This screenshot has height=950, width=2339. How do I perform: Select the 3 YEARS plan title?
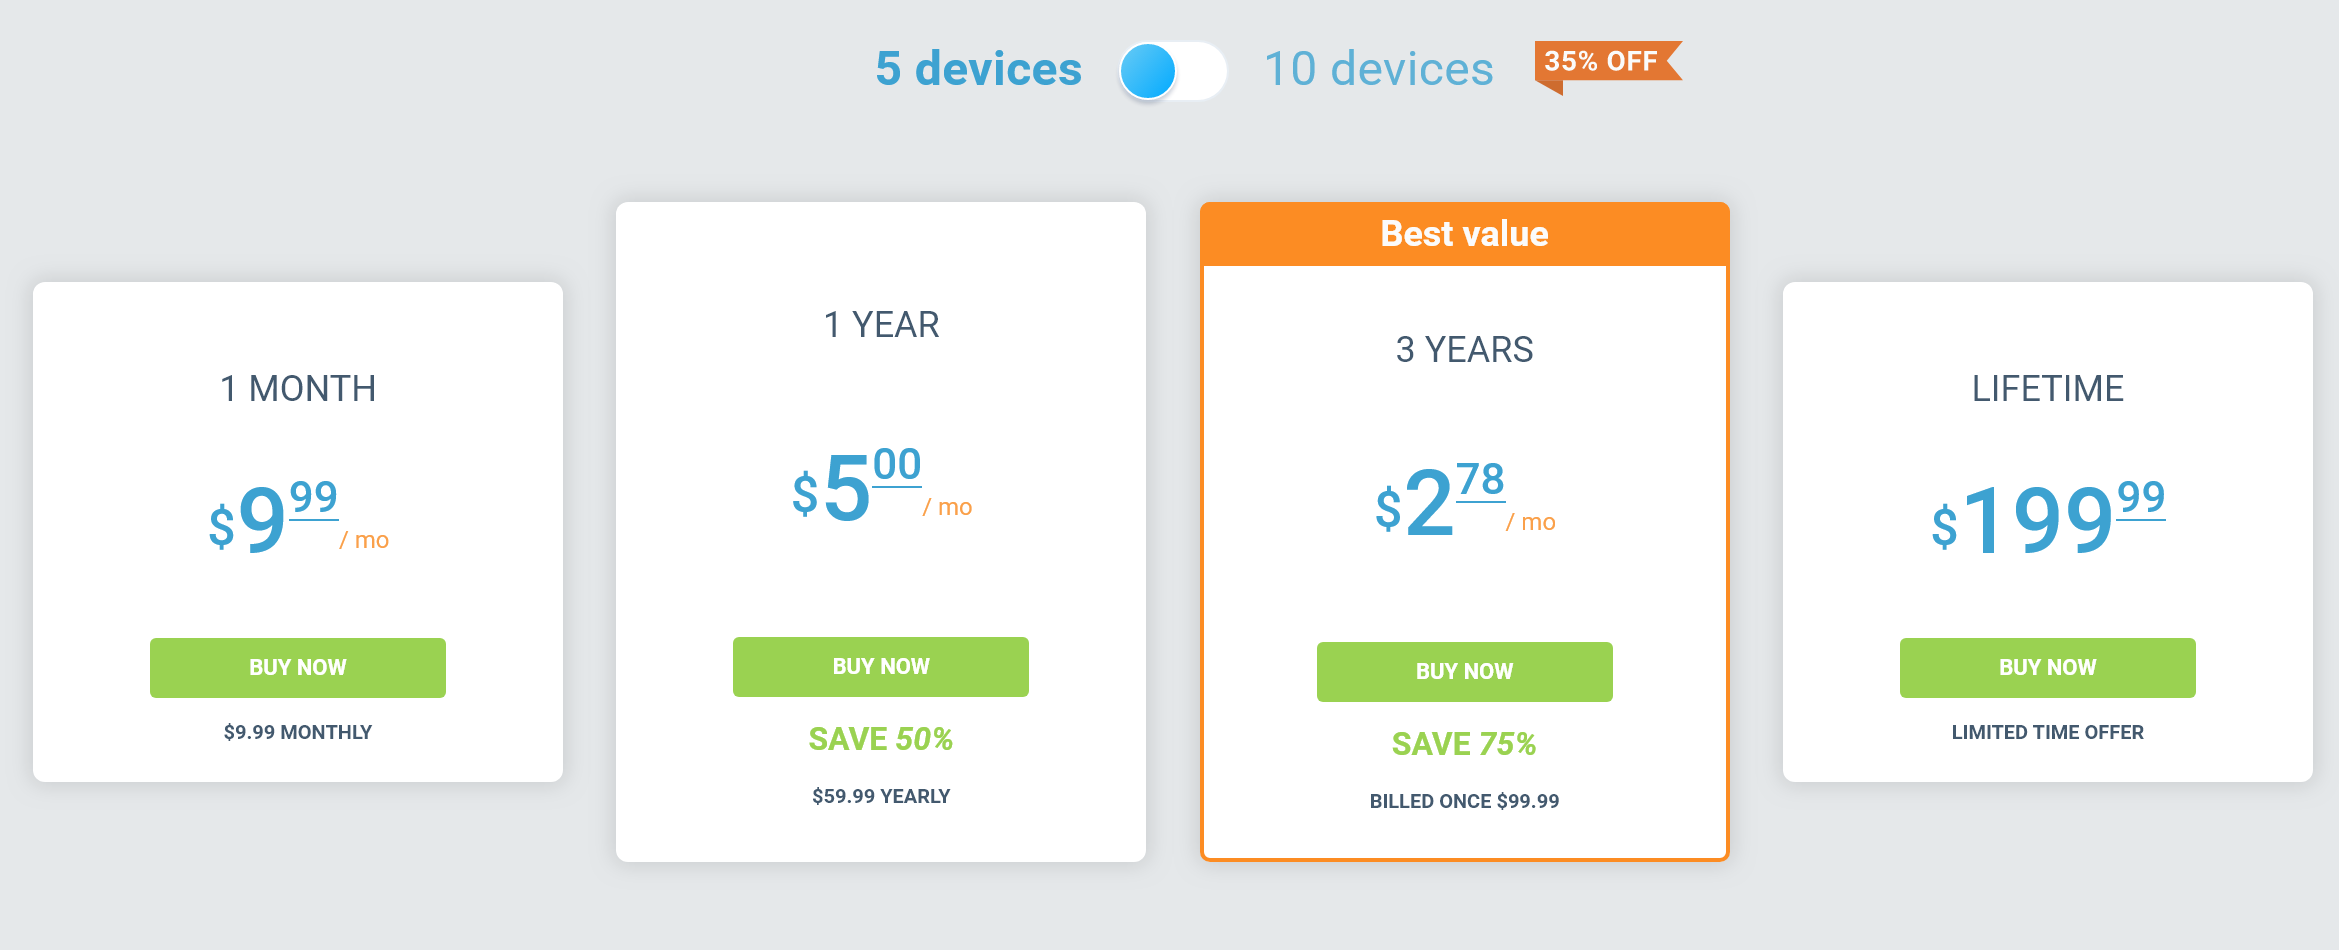click(x=1464, y=350)
